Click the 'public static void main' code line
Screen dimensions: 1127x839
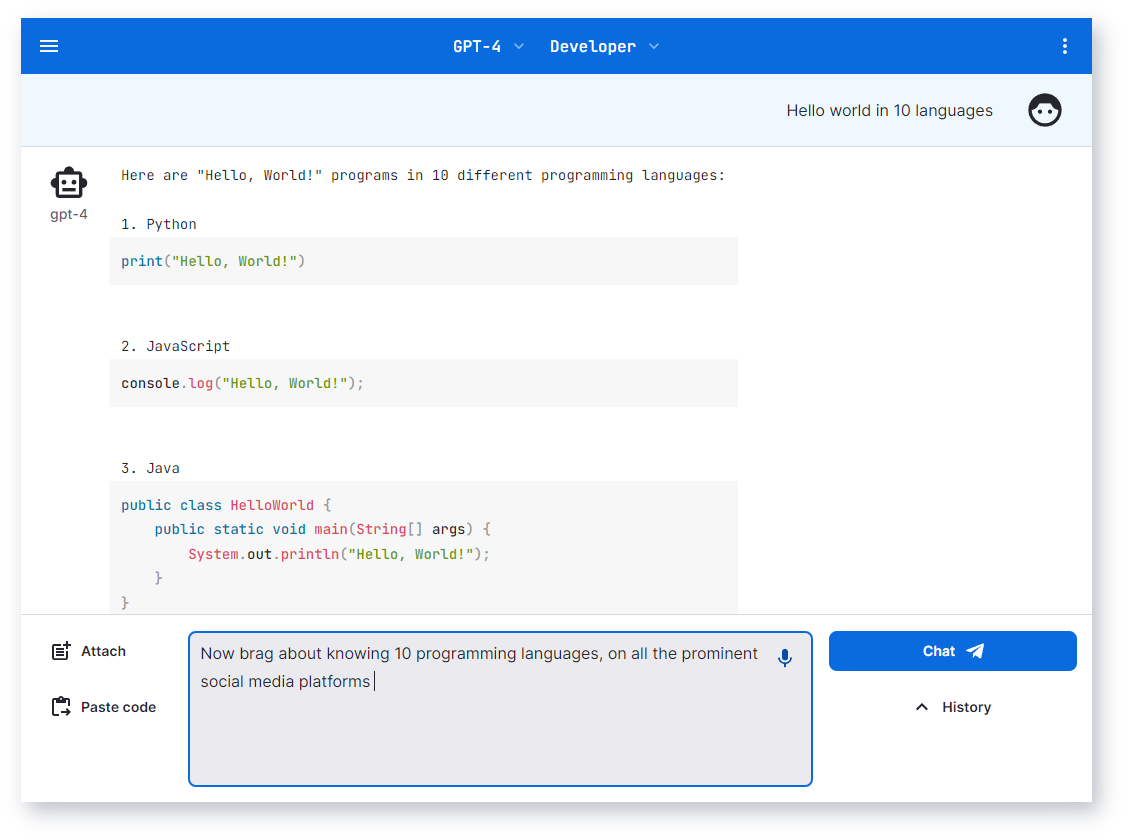pyautogui.click(x=323, y=529)
